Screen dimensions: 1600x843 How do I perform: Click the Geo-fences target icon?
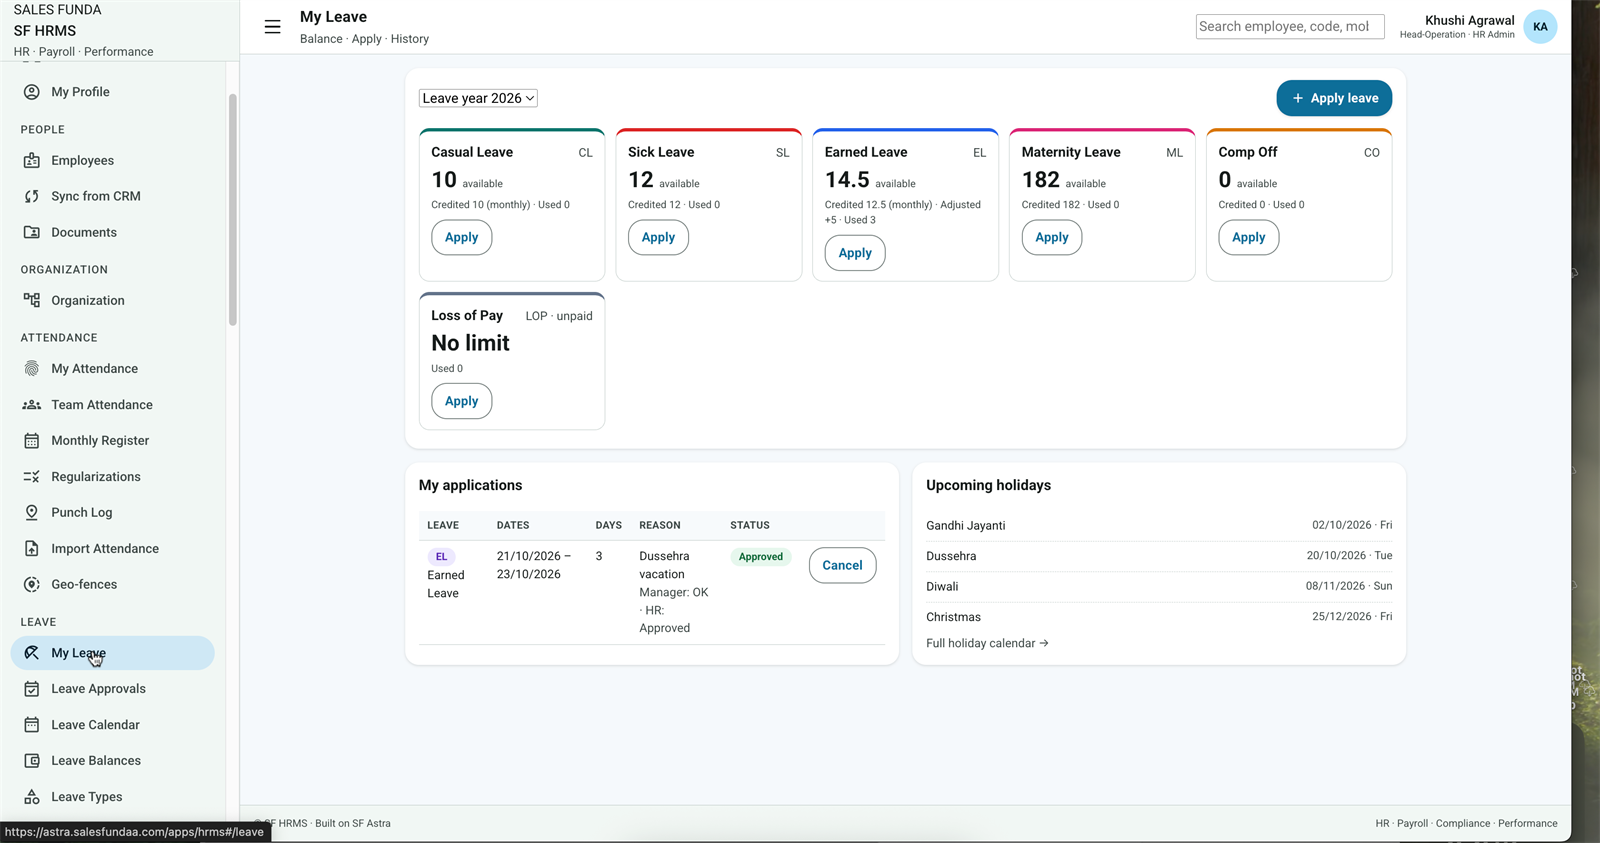(32, 585)
